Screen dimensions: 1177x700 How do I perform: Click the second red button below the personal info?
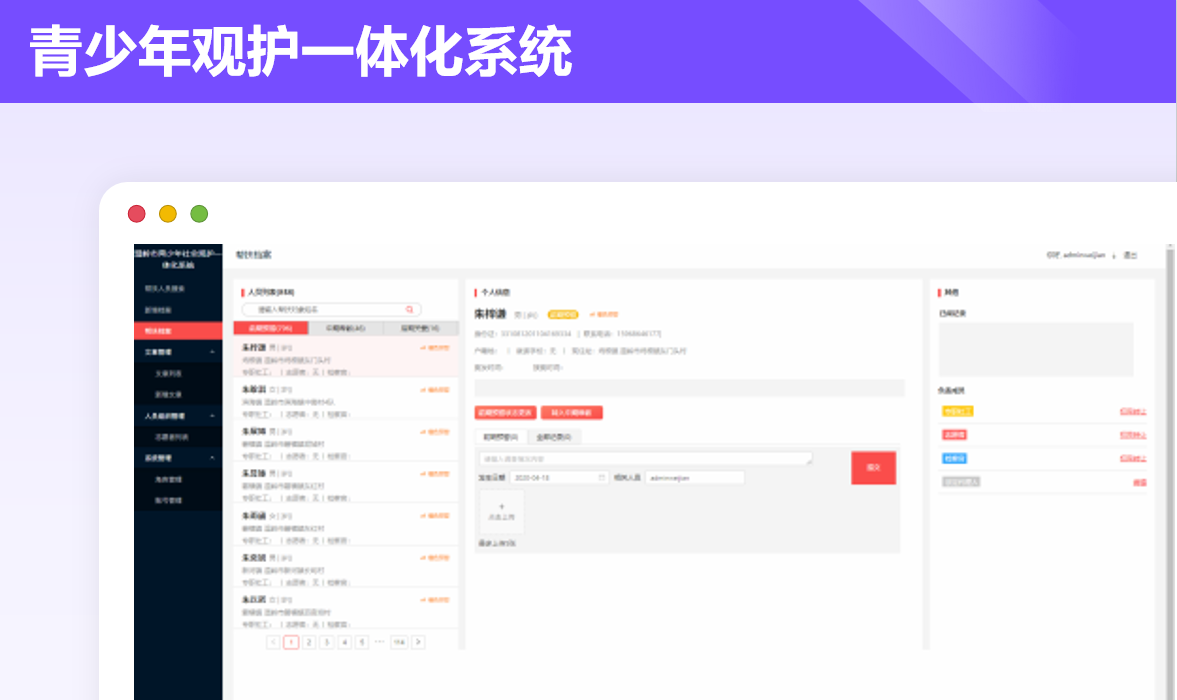coord(571,413)
